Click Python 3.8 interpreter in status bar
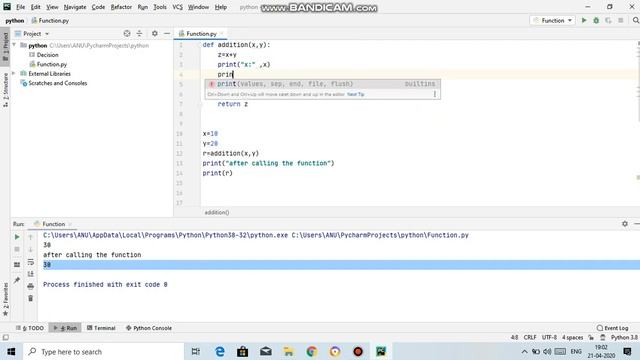 pyautogui.click(x=624, y=338)
